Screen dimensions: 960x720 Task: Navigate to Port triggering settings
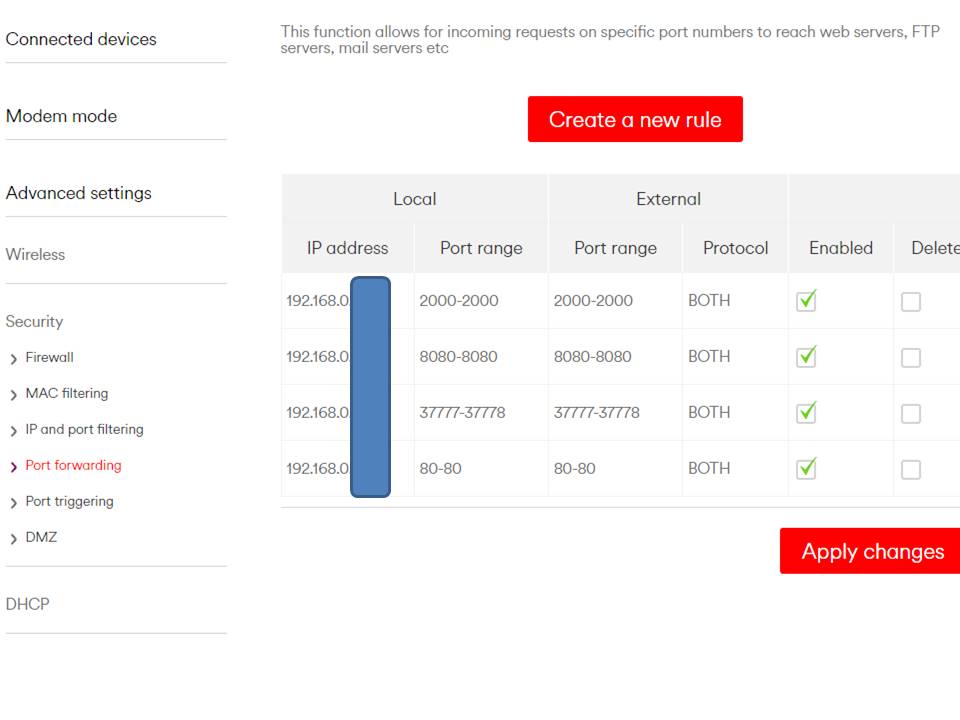click(x=69, y=501)
